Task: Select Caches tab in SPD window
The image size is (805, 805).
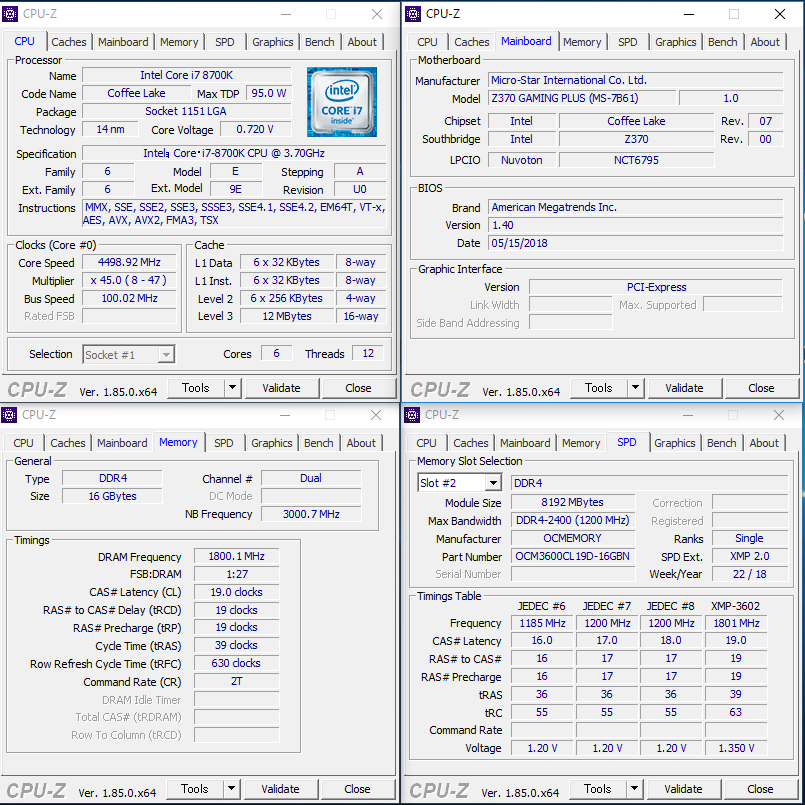Action: [471, 443]
